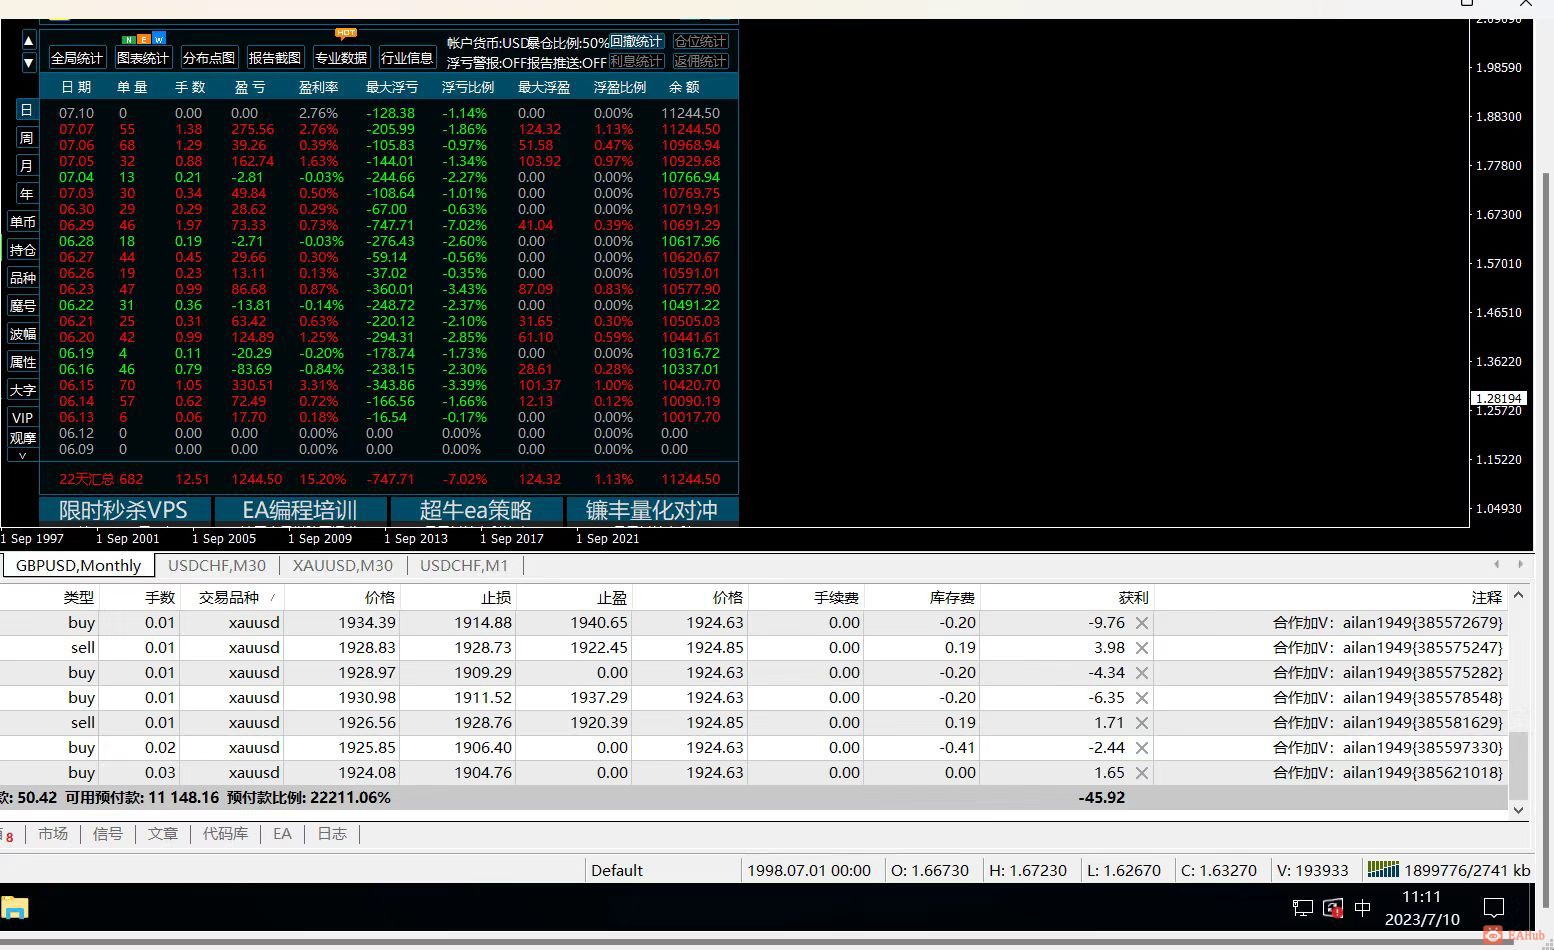Viewport: 1554px width, 950px height.
Task: Open File Explorer from the taskbar
Action: (x=14, y=908)
